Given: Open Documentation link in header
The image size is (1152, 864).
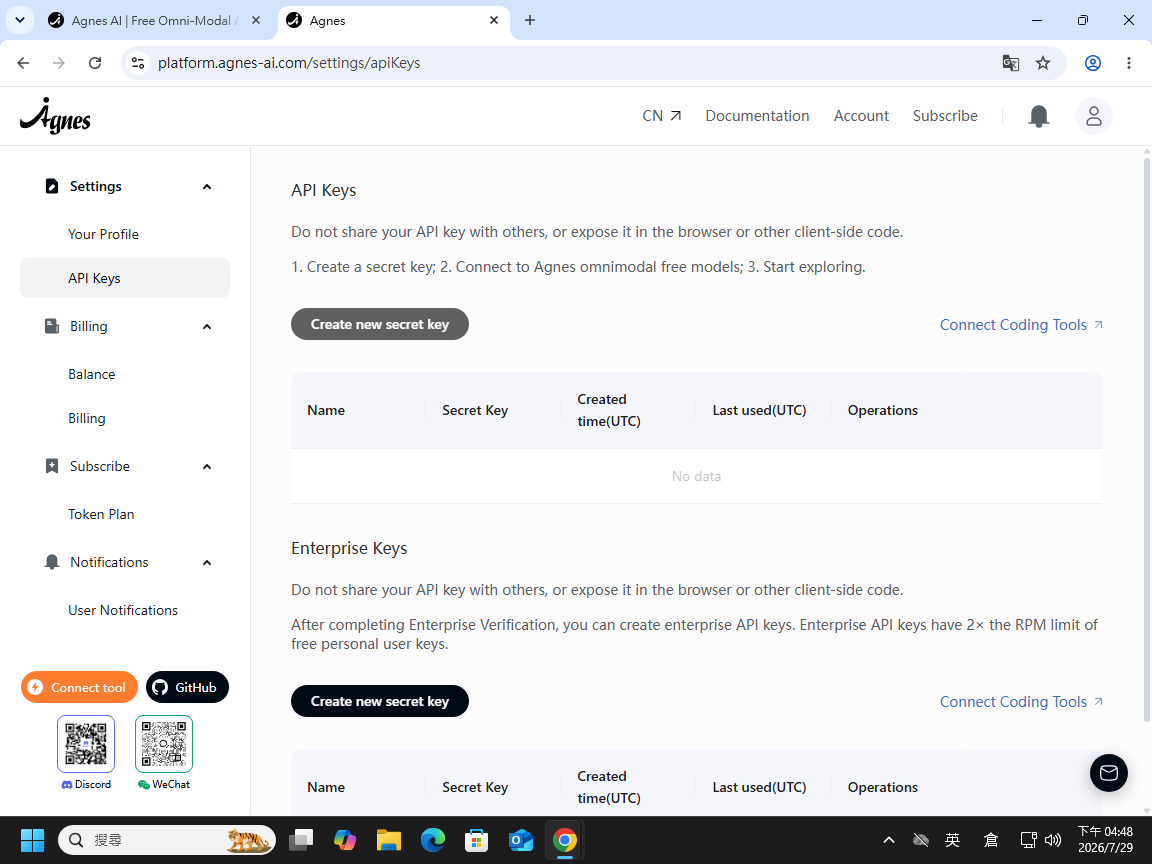Looking at the screenshot, I should [x=757, y=116].
